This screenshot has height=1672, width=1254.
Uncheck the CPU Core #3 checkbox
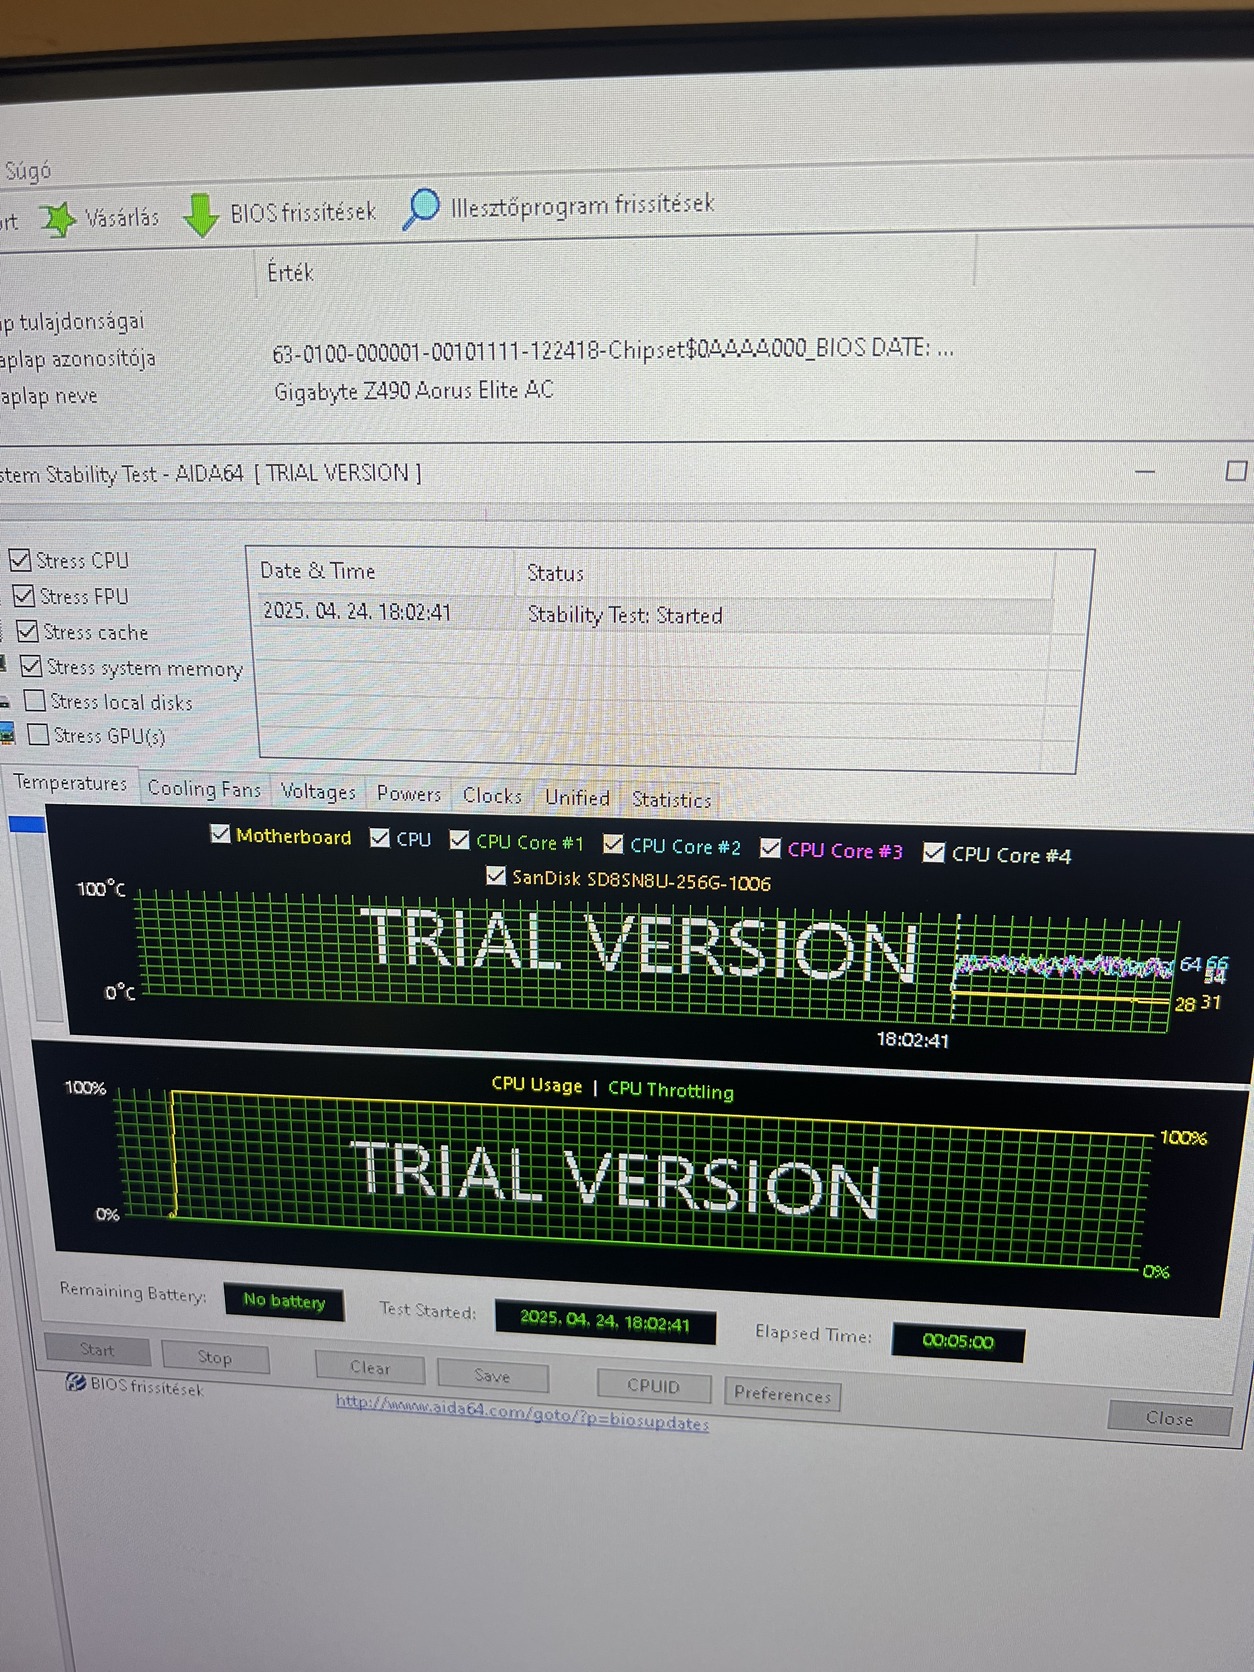[x=770, y=848]
